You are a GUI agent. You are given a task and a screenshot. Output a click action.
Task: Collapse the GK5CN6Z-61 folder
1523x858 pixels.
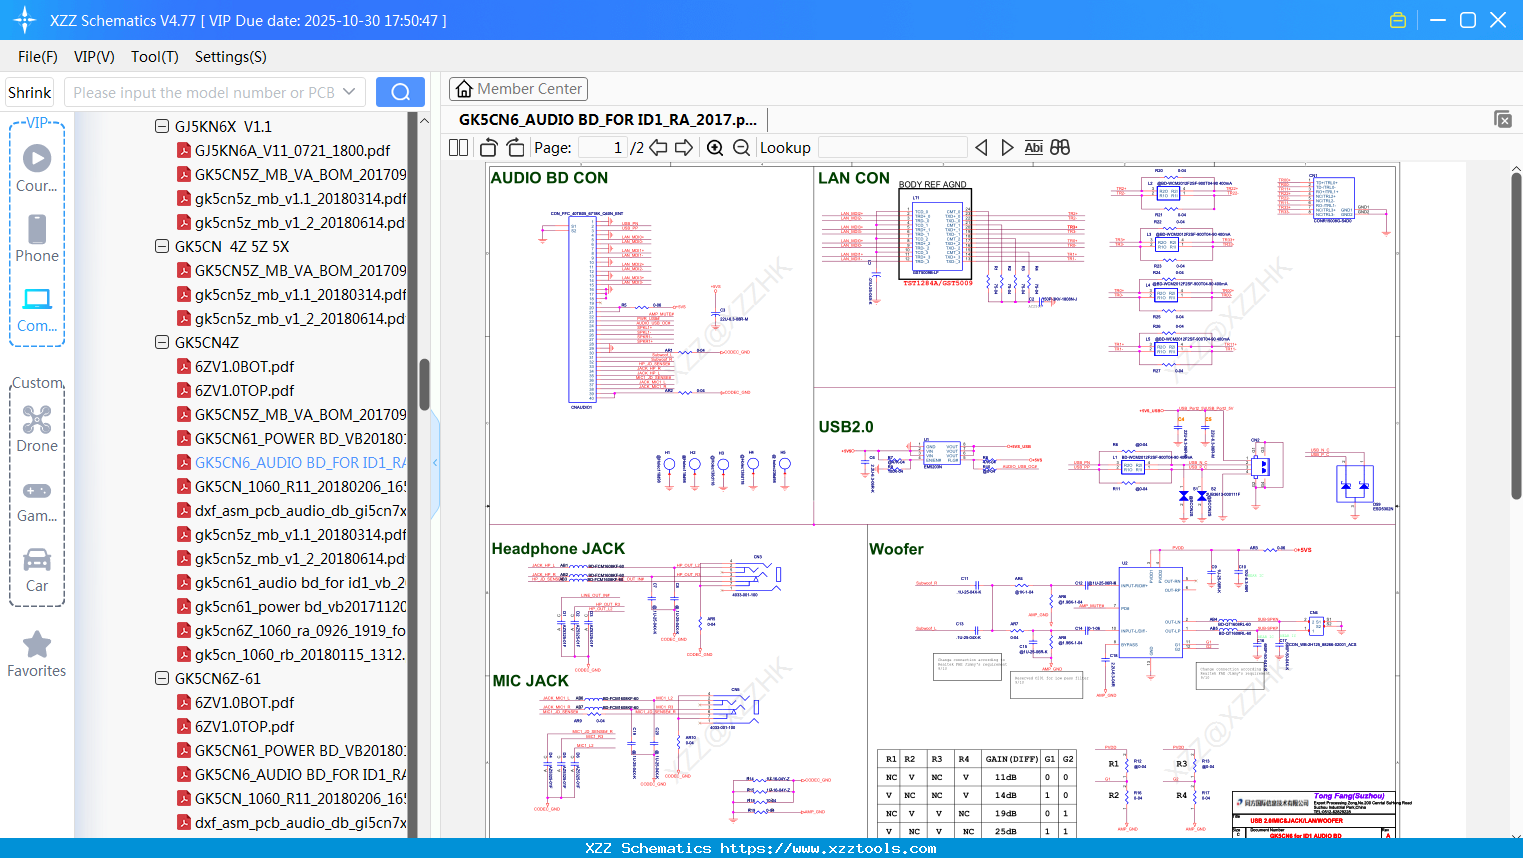(162, 679)
